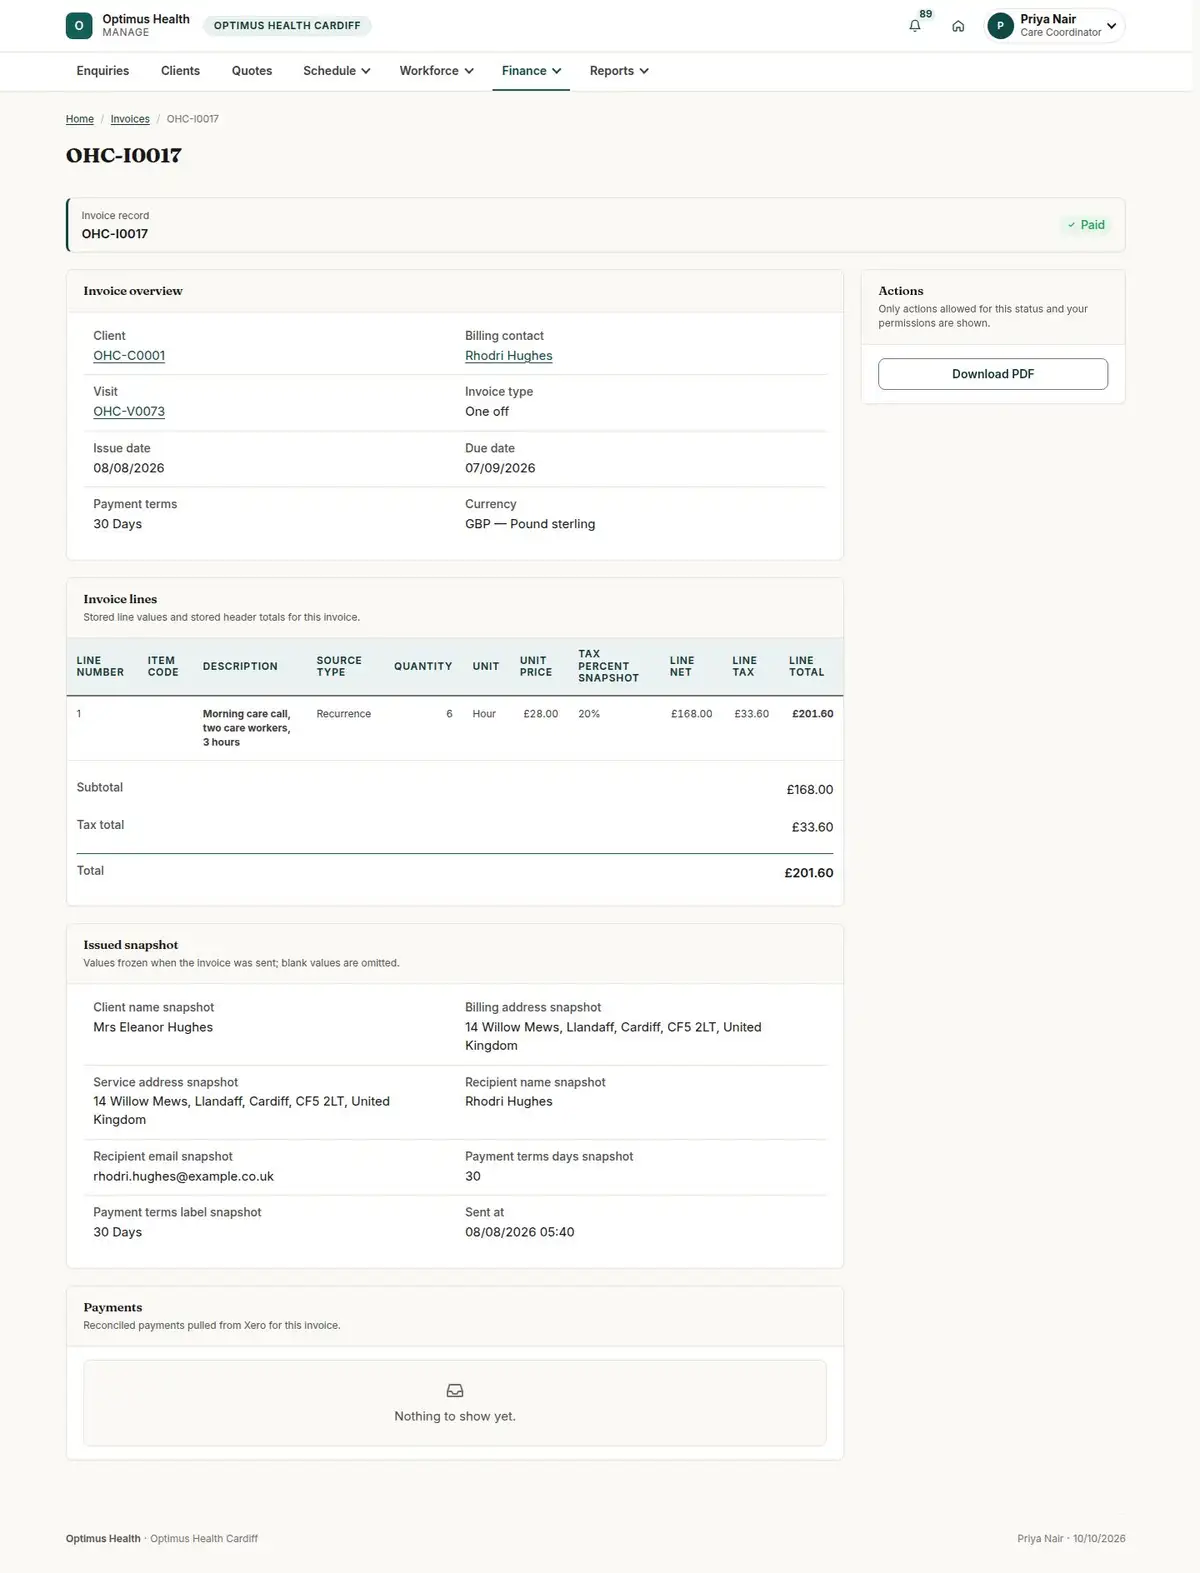
Task: Go to the Enquiries section
Action: pos(103,71)
